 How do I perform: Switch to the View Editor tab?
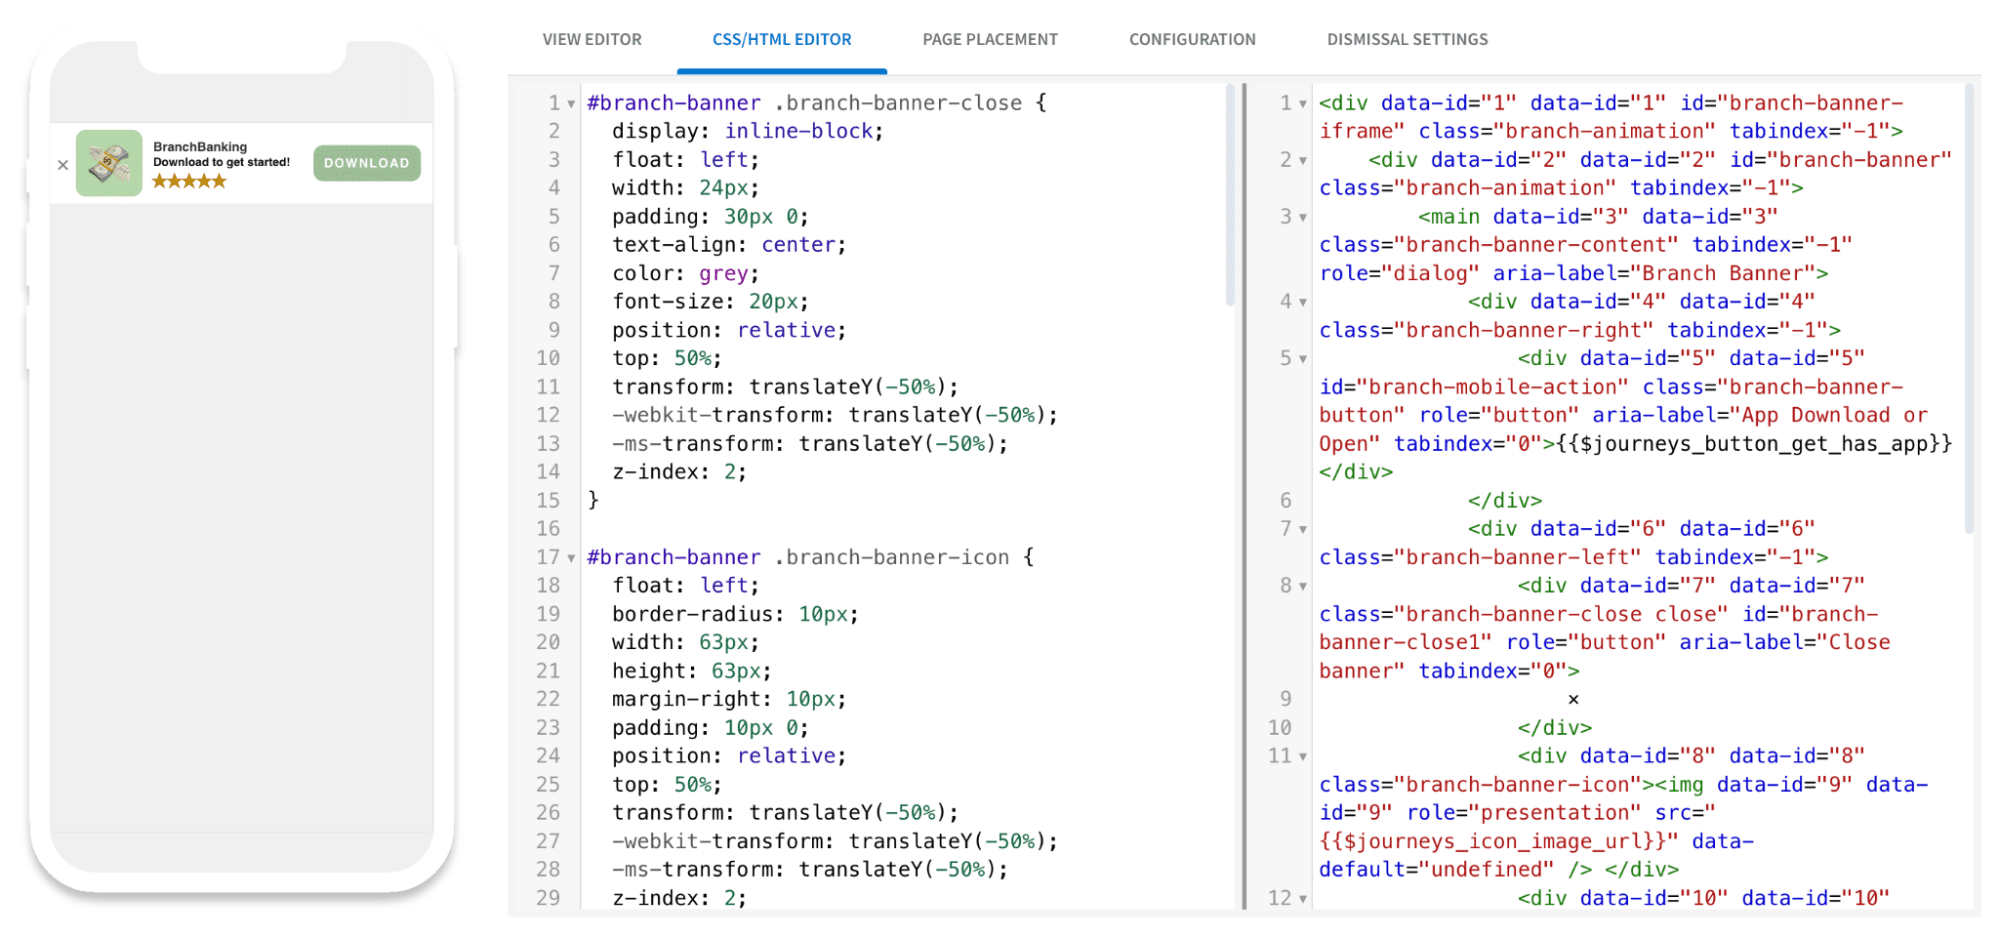pyautogui.click(x=592, y=39)
